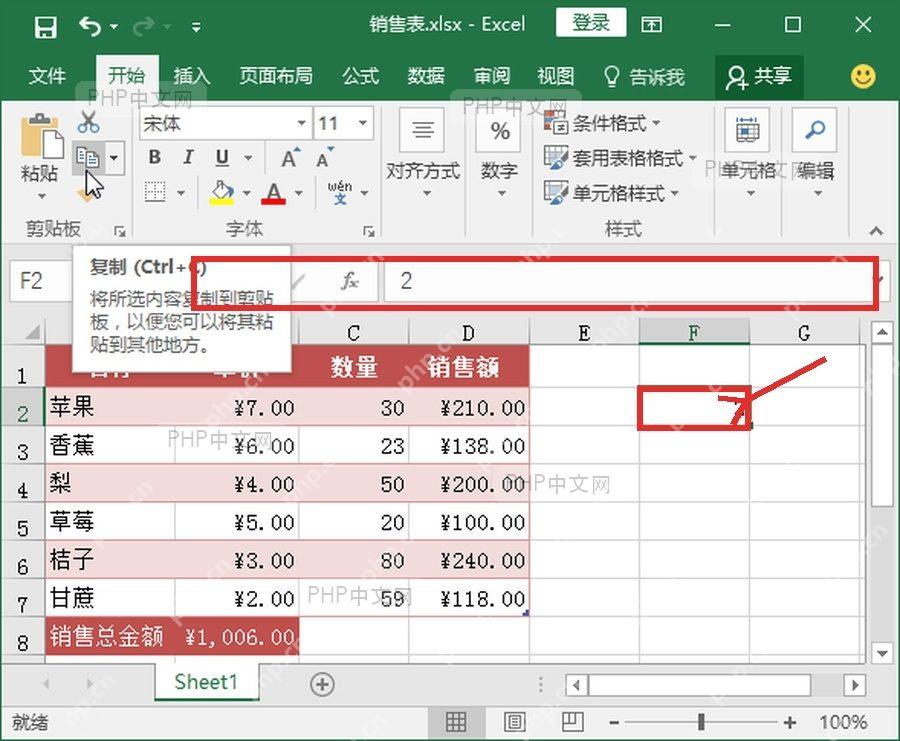
Task: Open the undo history dropdown arrow
Action: coord(114,26)
